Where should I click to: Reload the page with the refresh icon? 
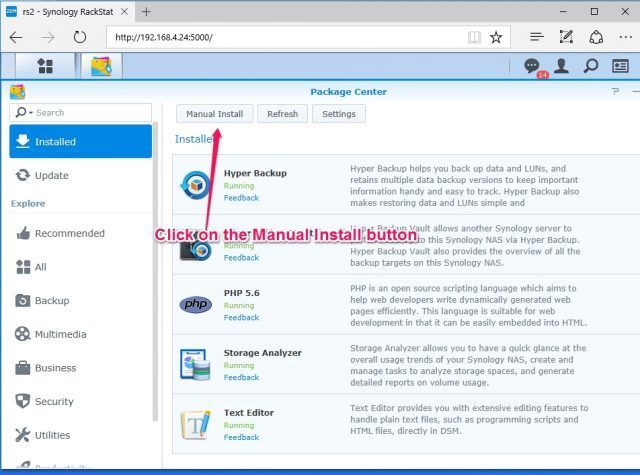click(80, 38)
